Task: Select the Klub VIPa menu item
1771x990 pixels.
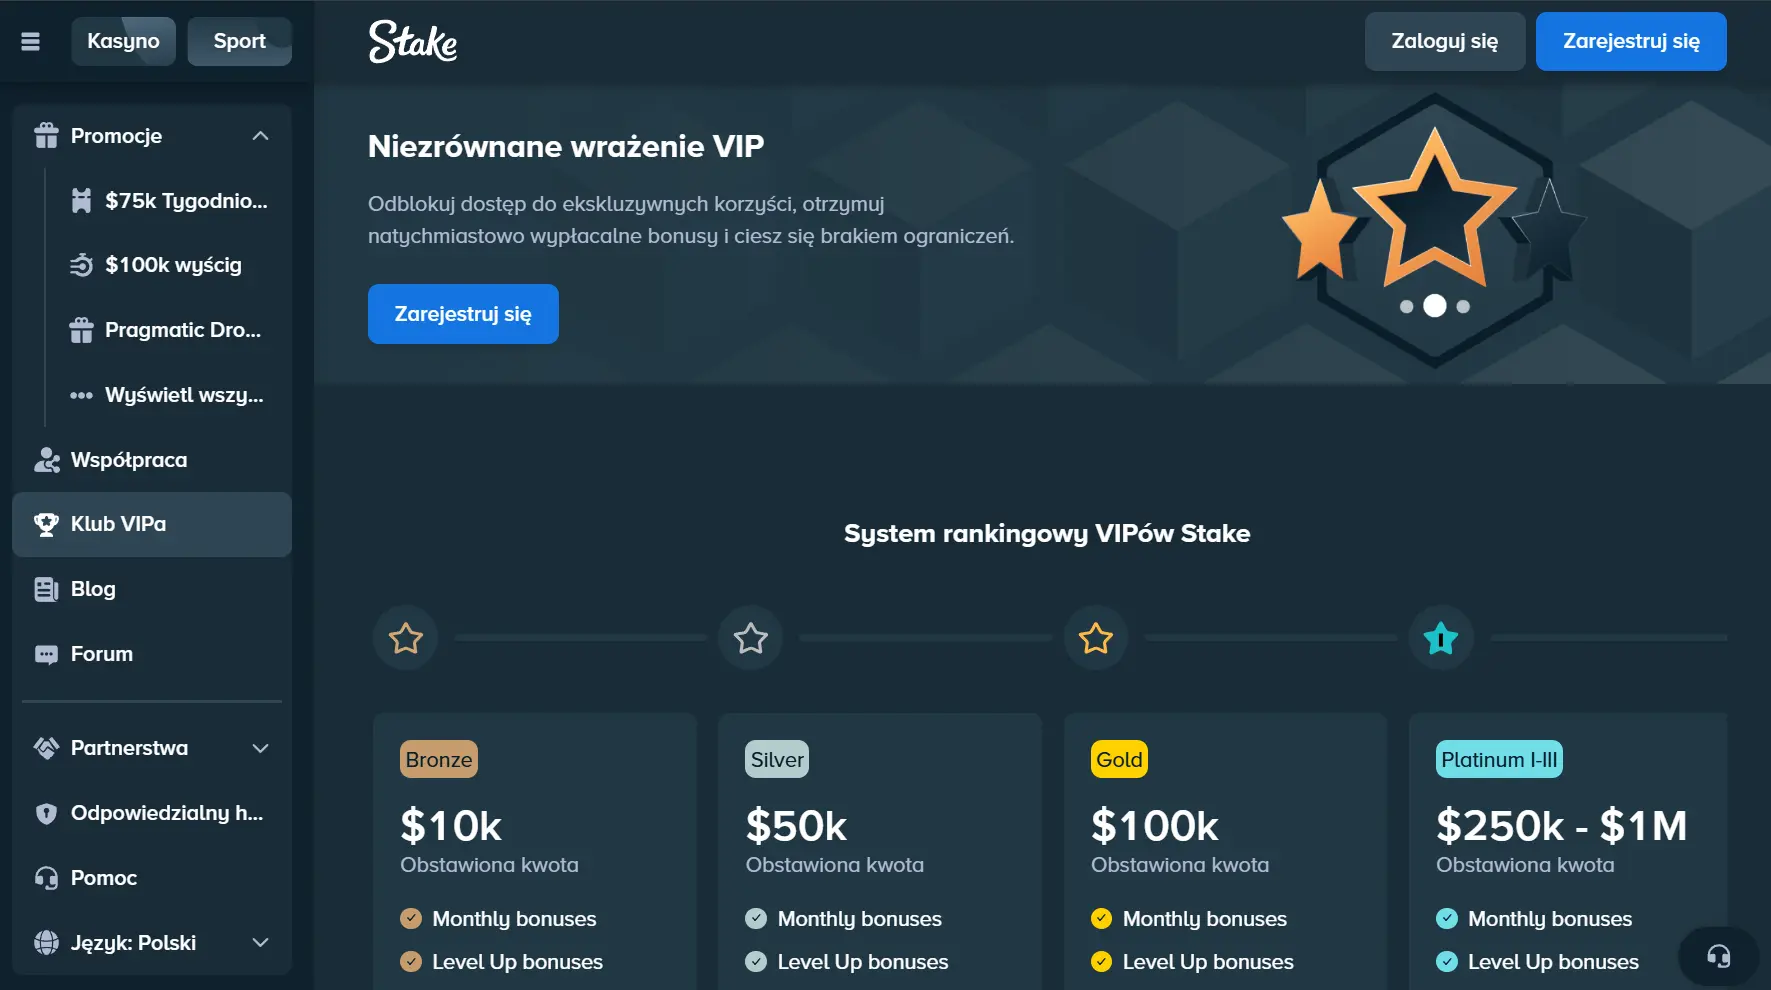Action: [152, 524]
